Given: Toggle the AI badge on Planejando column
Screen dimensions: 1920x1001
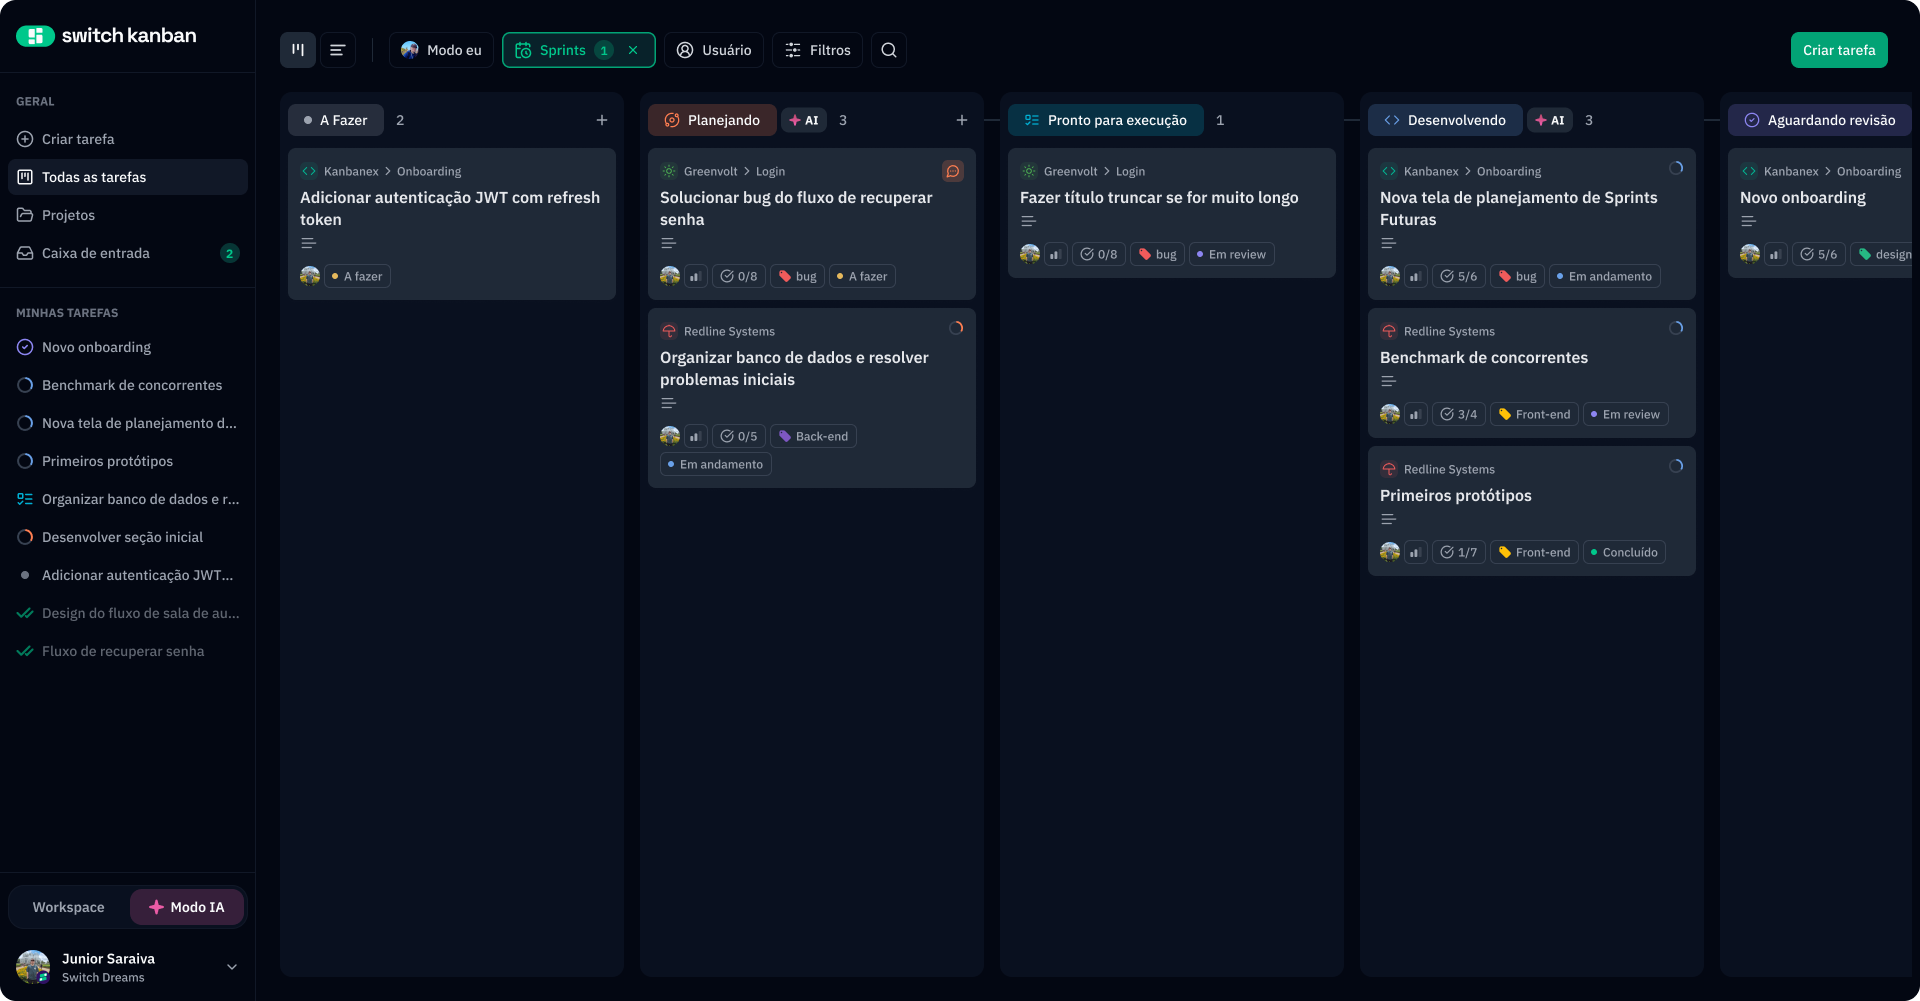Looking at the screenshot, I should click(804, 120).
